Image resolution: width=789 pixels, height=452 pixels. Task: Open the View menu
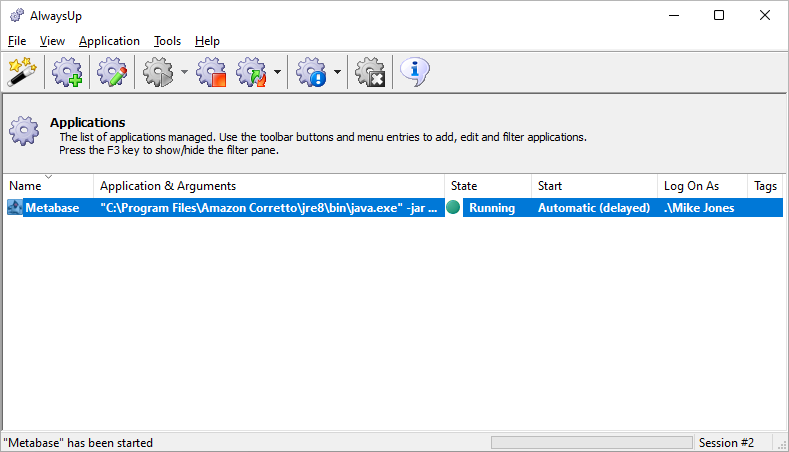click(x=52, y=41)
